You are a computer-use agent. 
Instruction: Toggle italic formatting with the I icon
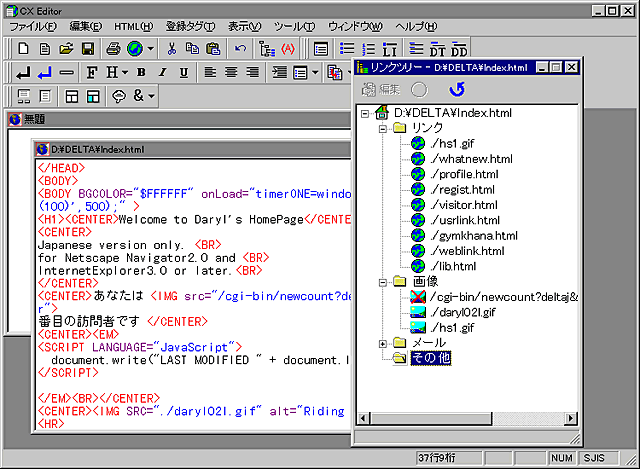click(163, 73)
